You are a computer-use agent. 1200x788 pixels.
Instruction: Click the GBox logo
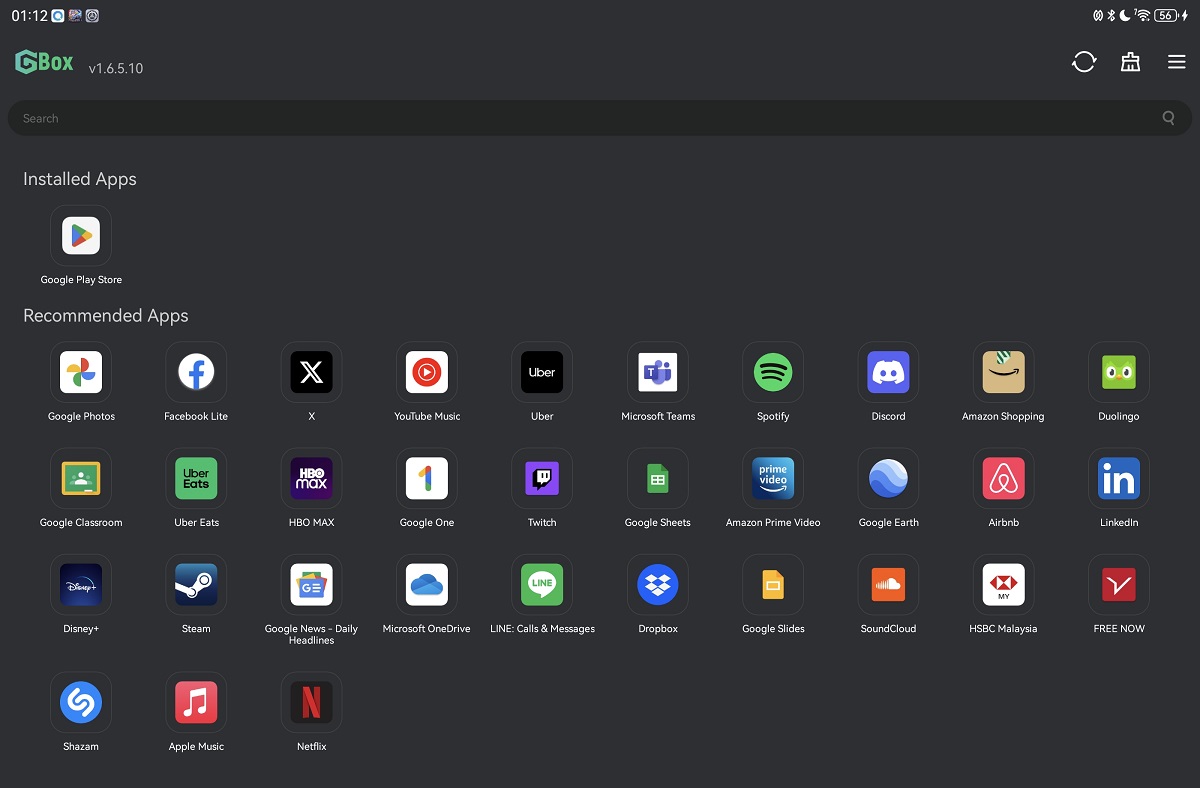pos(44,62)
